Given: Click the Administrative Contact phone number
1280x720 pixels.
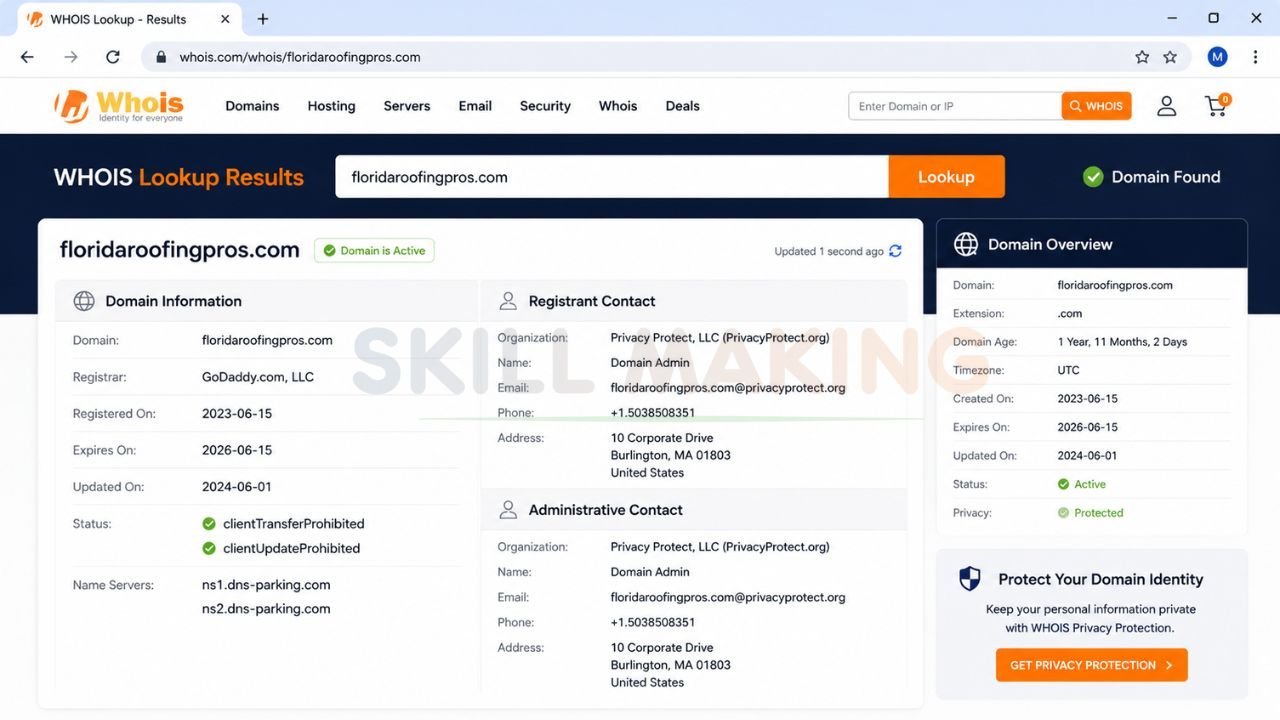Looking at the screenshot, I should click(x=653, y=622).
